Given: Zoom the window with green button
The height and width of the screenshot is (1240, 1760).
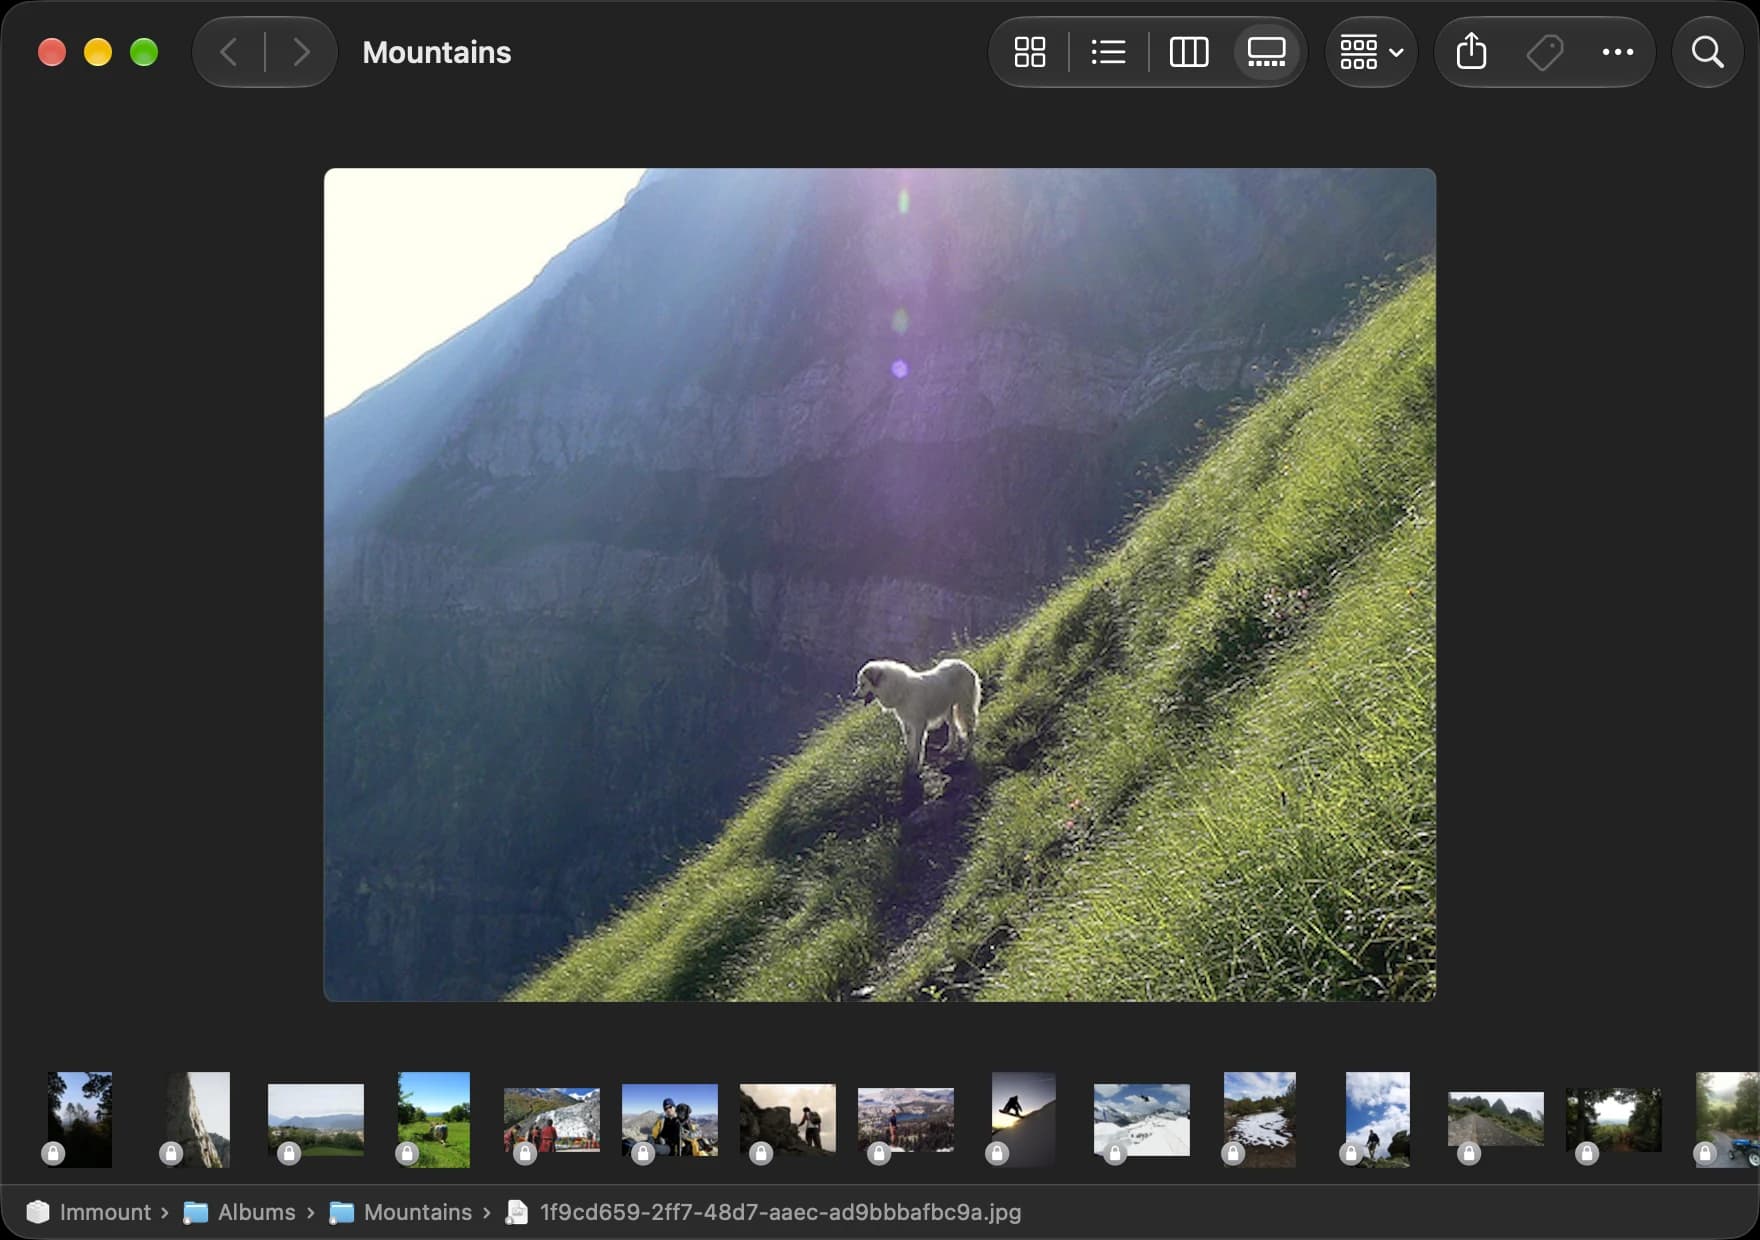Looking at the screenshot, I should pyautogui.click(x=144, y=52).
